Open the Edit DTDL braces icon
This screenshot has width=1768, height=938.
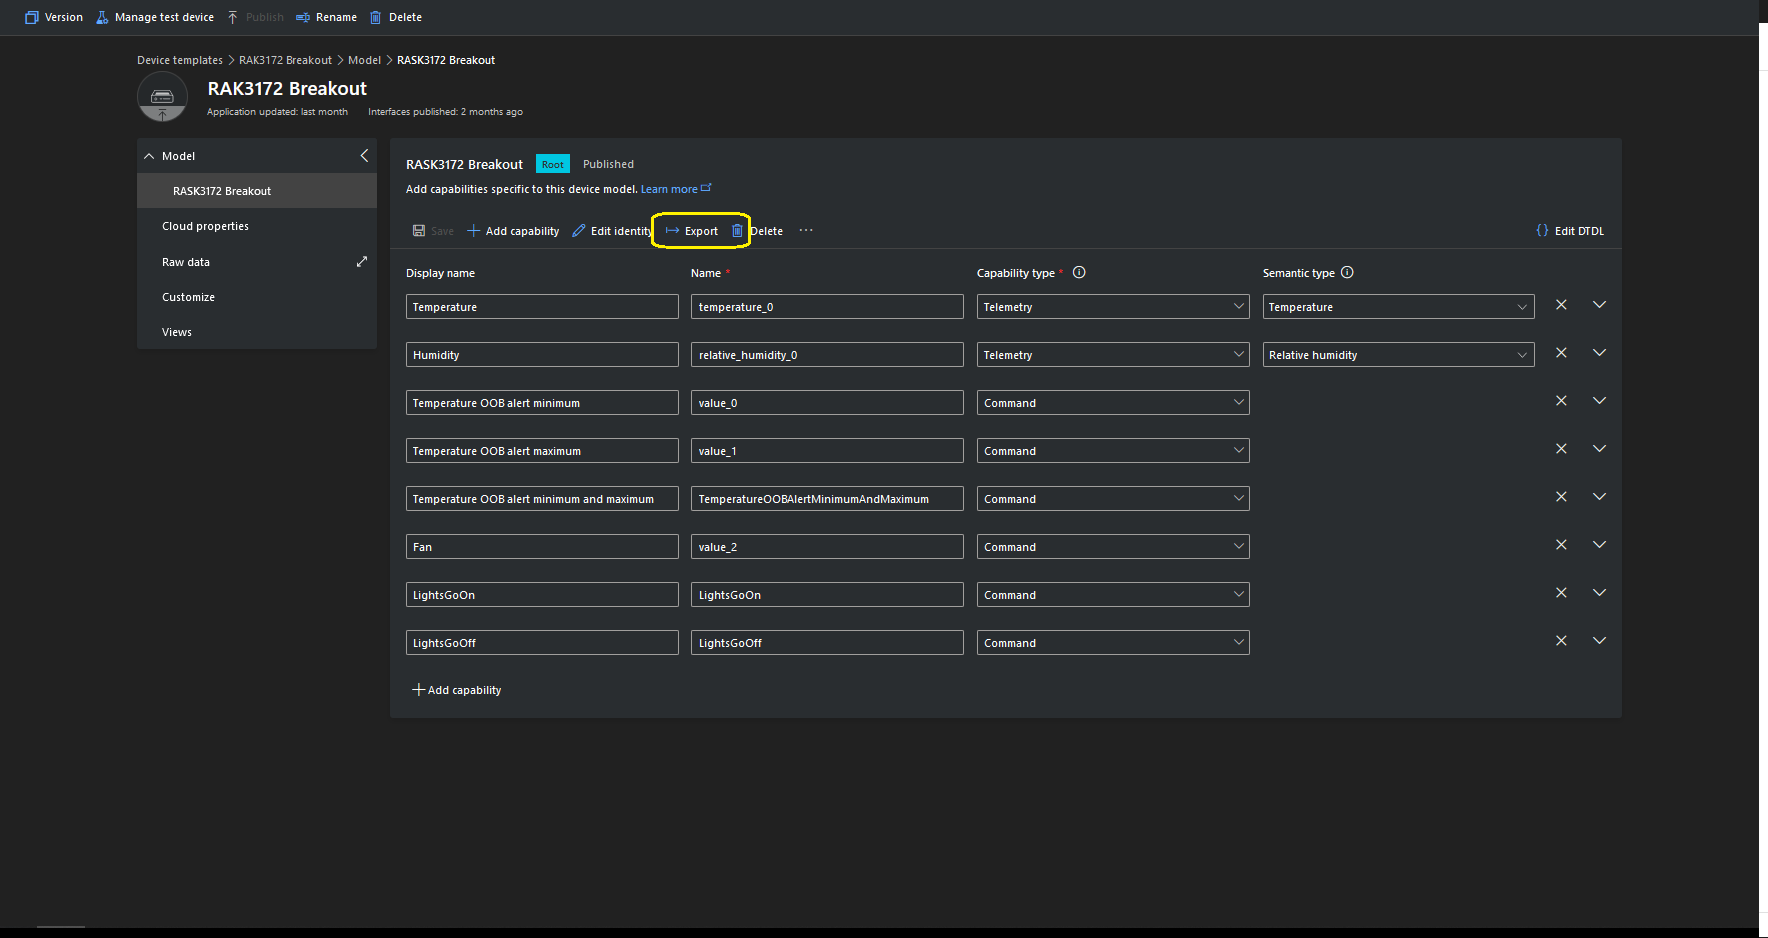1542,231
